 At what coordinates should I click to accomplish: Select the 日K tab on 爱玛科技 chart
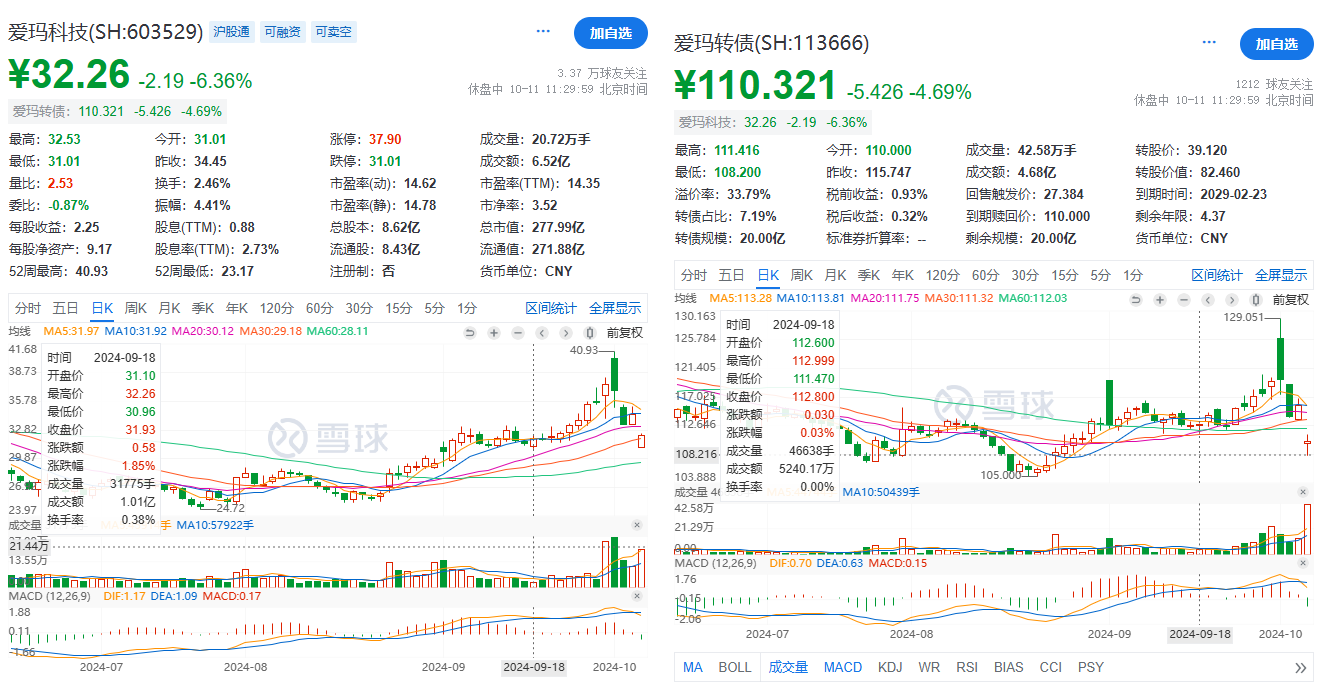(x=103, y=308)
